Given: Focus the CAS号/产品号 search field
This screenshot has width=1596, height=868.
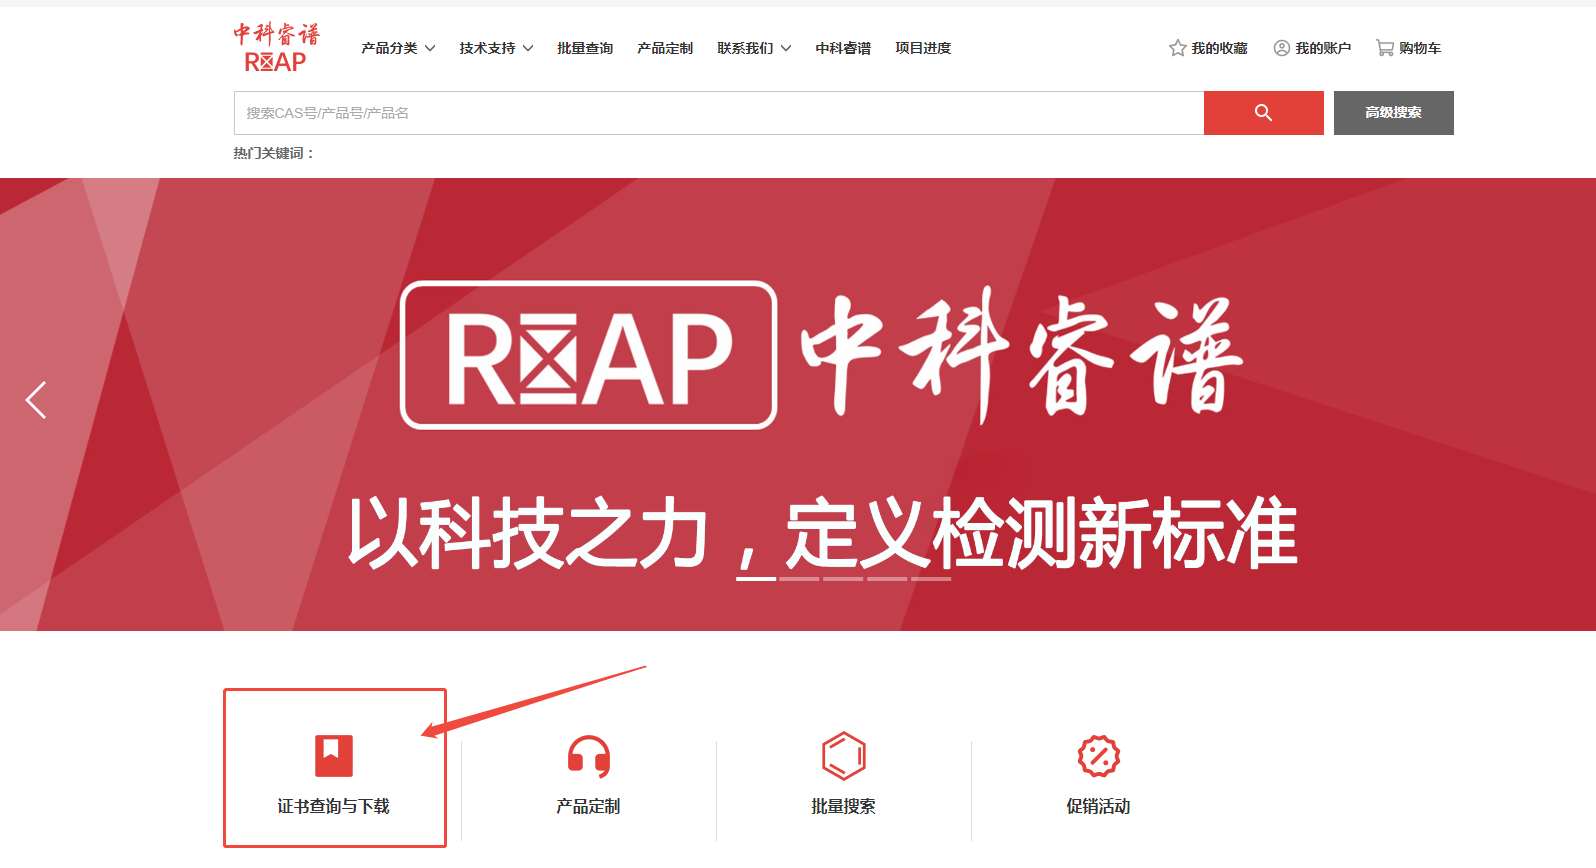Looking at the screenshot, I should click(x=718, y=113).
